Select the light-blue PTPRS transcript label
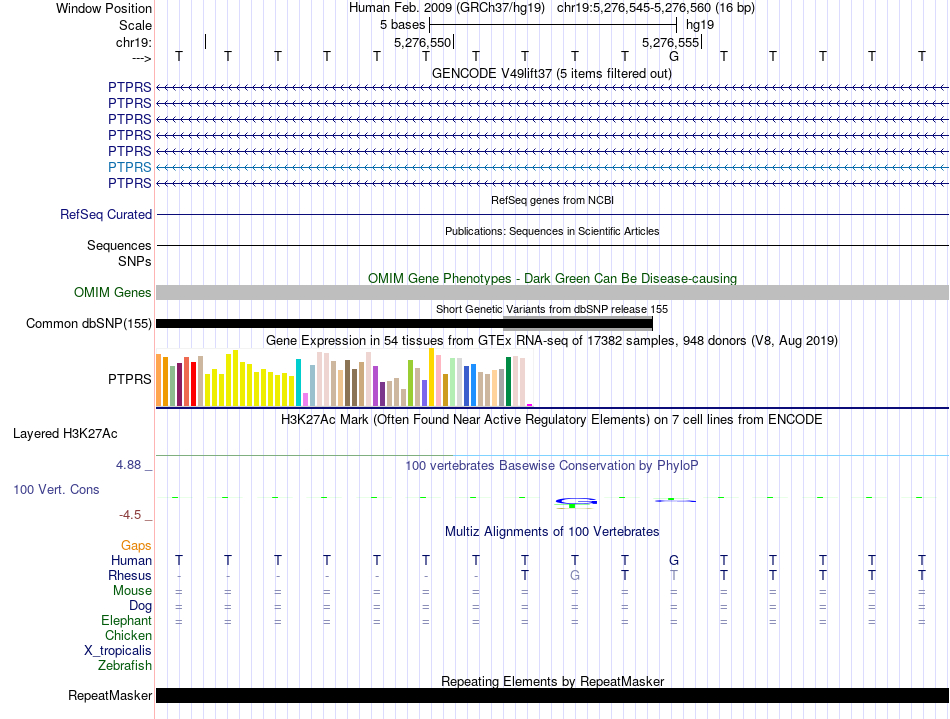This screenshot has height=719, width=950. click(x=130, y=167)
